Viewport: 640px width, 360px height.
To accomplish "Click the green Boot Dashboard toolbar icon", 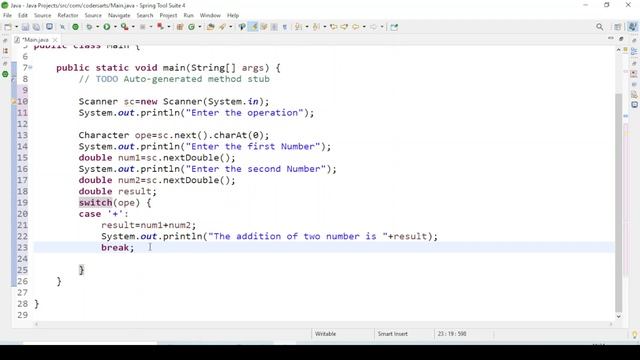I will (76, 27).
